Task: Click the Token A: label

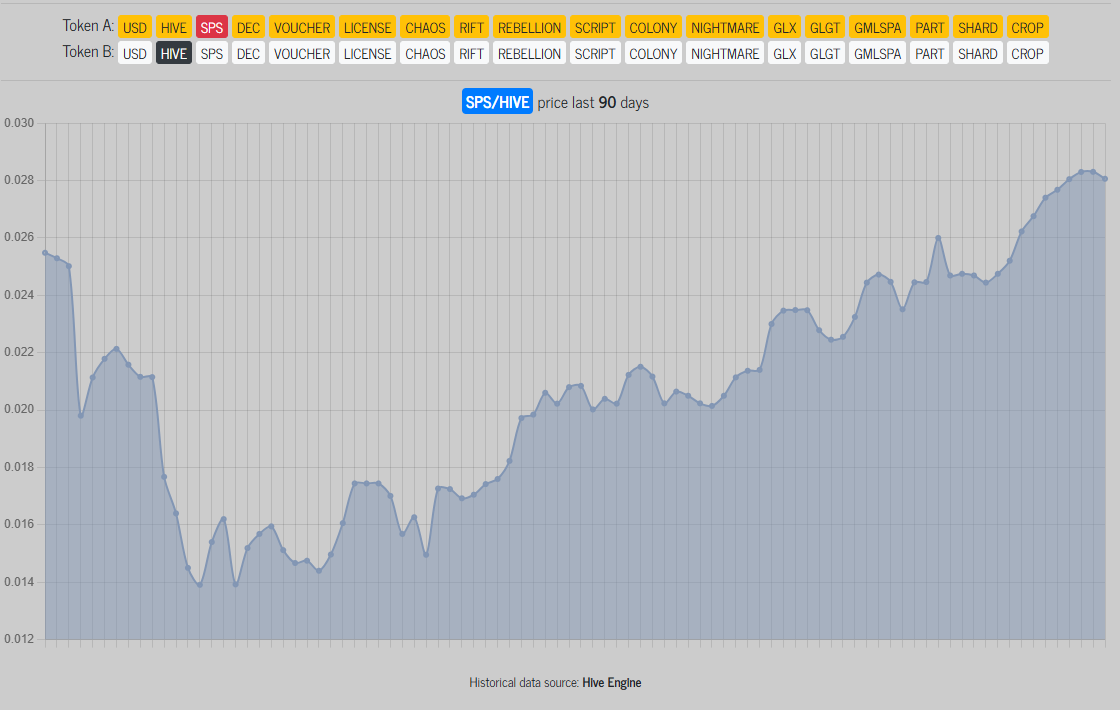Action: (89, 26)
